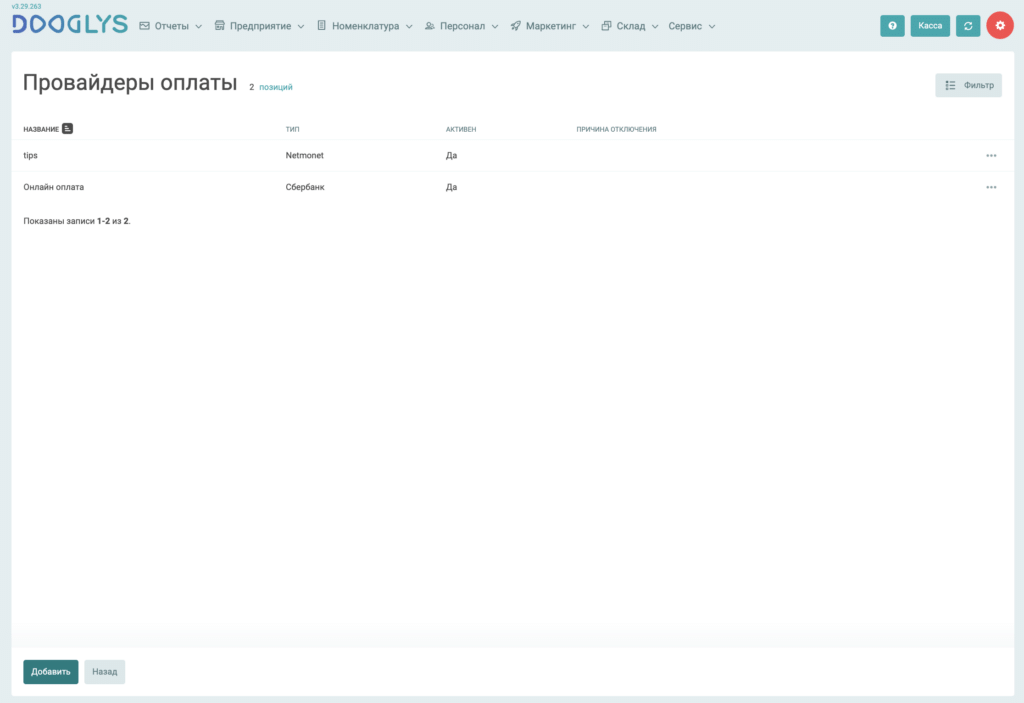Sort by the Название column header
This screenshot has width=1024, height=703.
click(x=41, y=129)
